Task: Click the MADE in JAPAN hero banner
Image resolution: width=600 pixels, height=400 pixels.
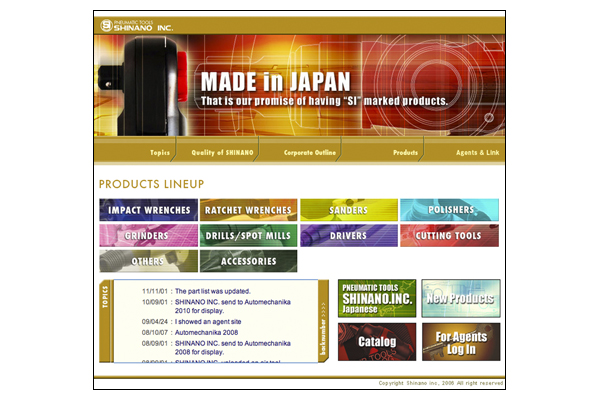Action: [x=299, y=85]
